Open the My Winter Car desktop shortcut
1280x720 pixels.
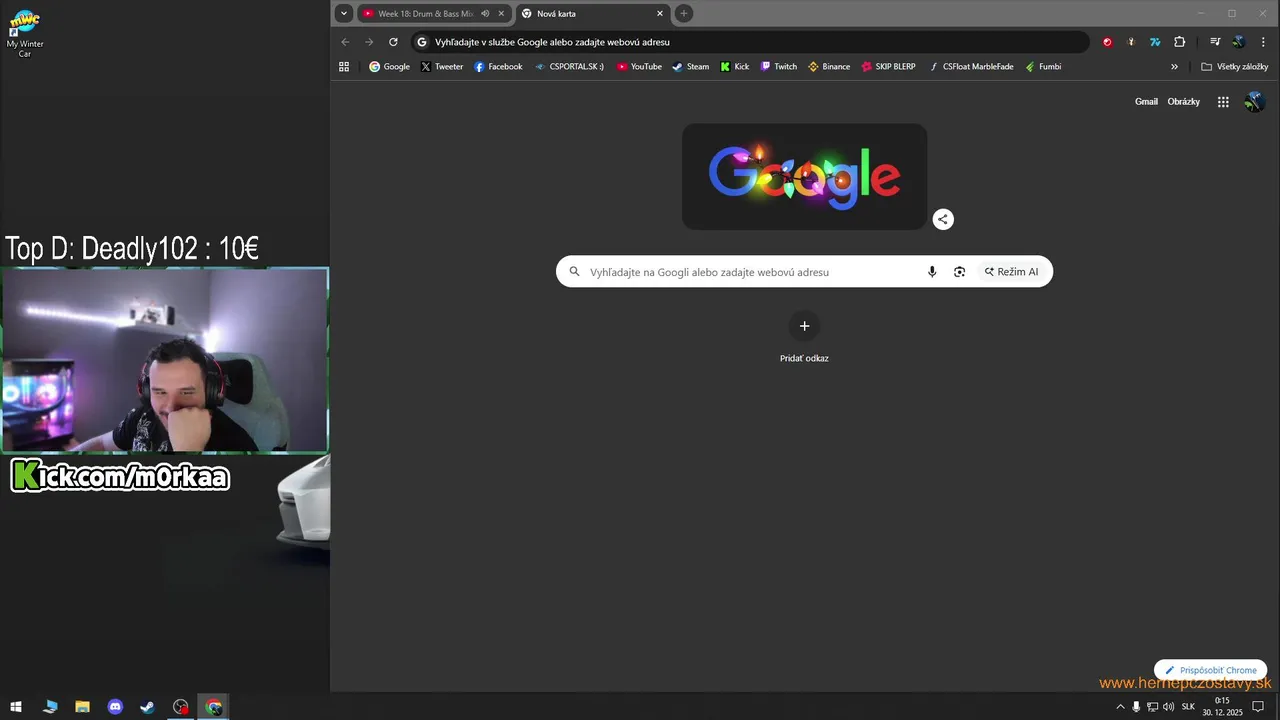(25, 33)
